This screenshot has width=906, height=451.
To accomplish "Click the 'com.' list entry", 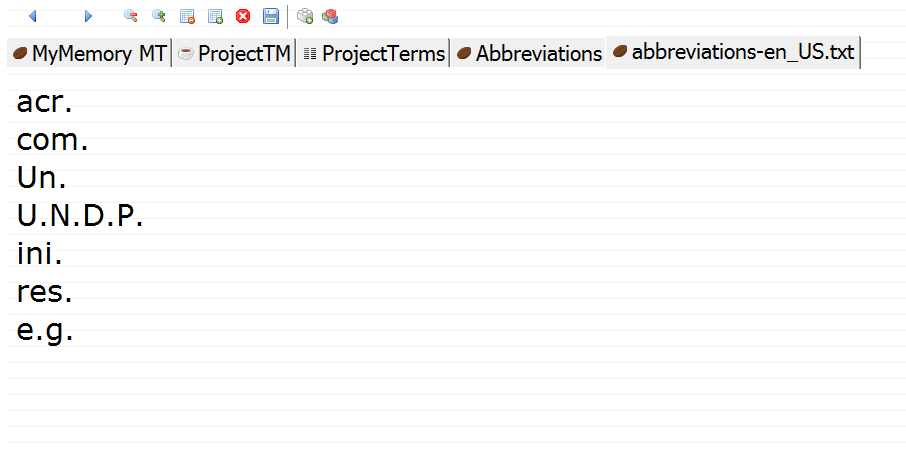I will pos(53,140).
